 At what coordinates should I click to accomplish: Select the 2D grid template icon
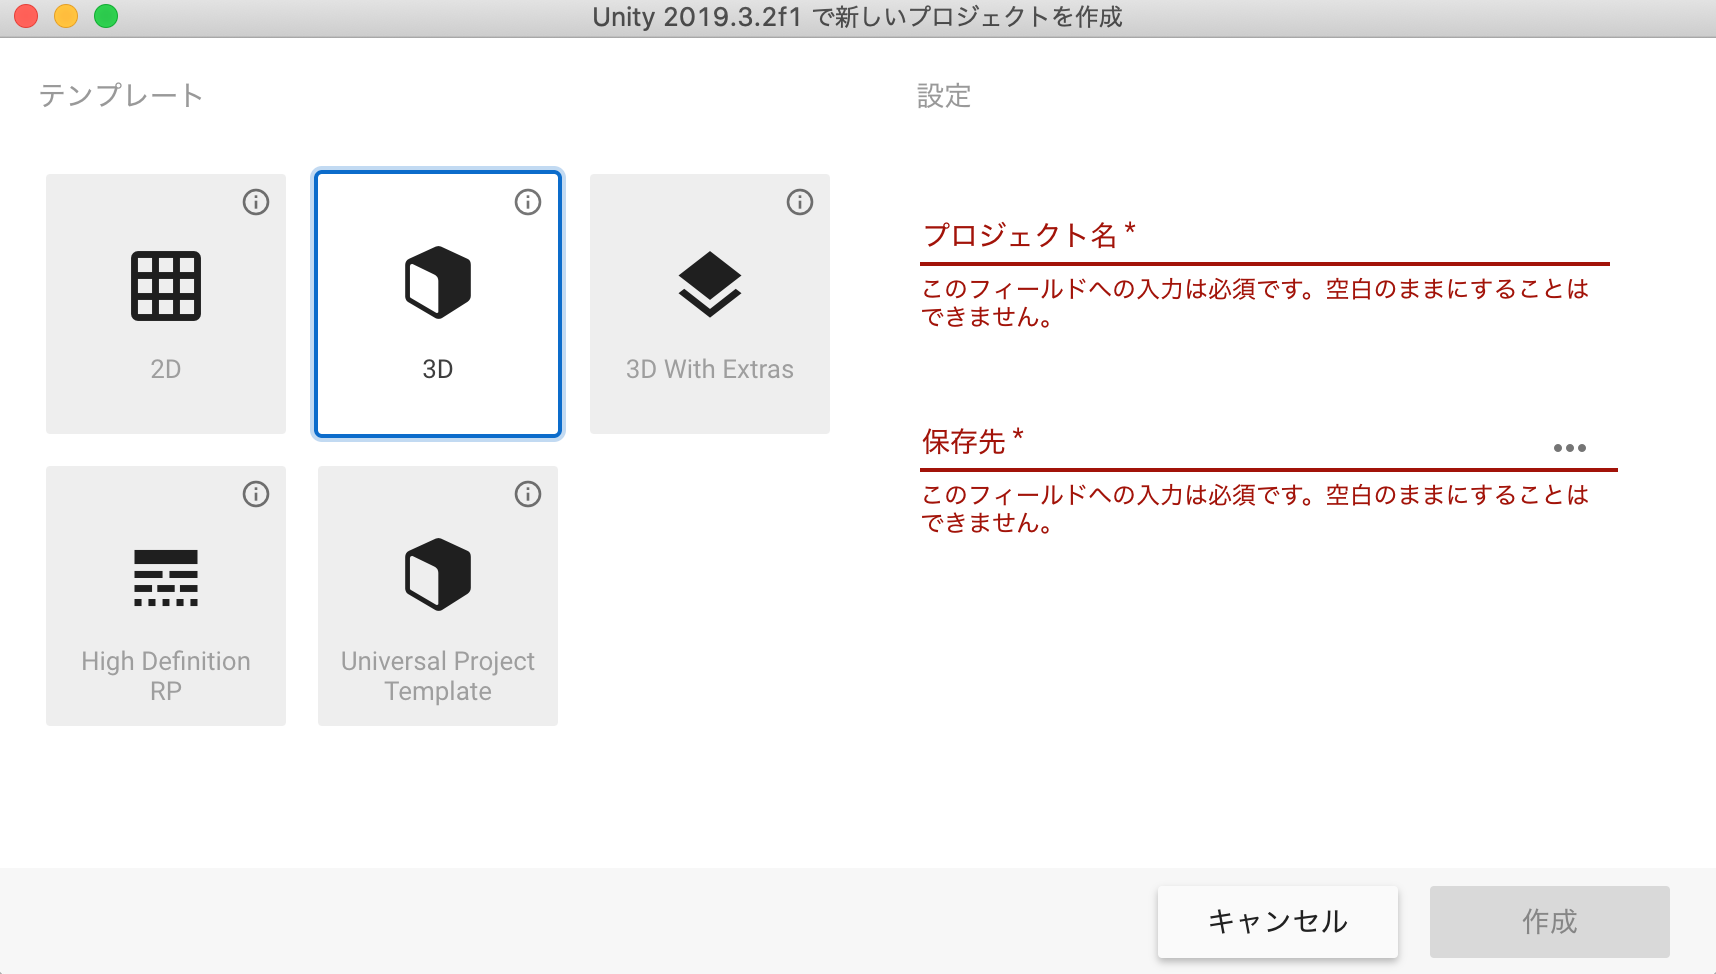point(166,286)
